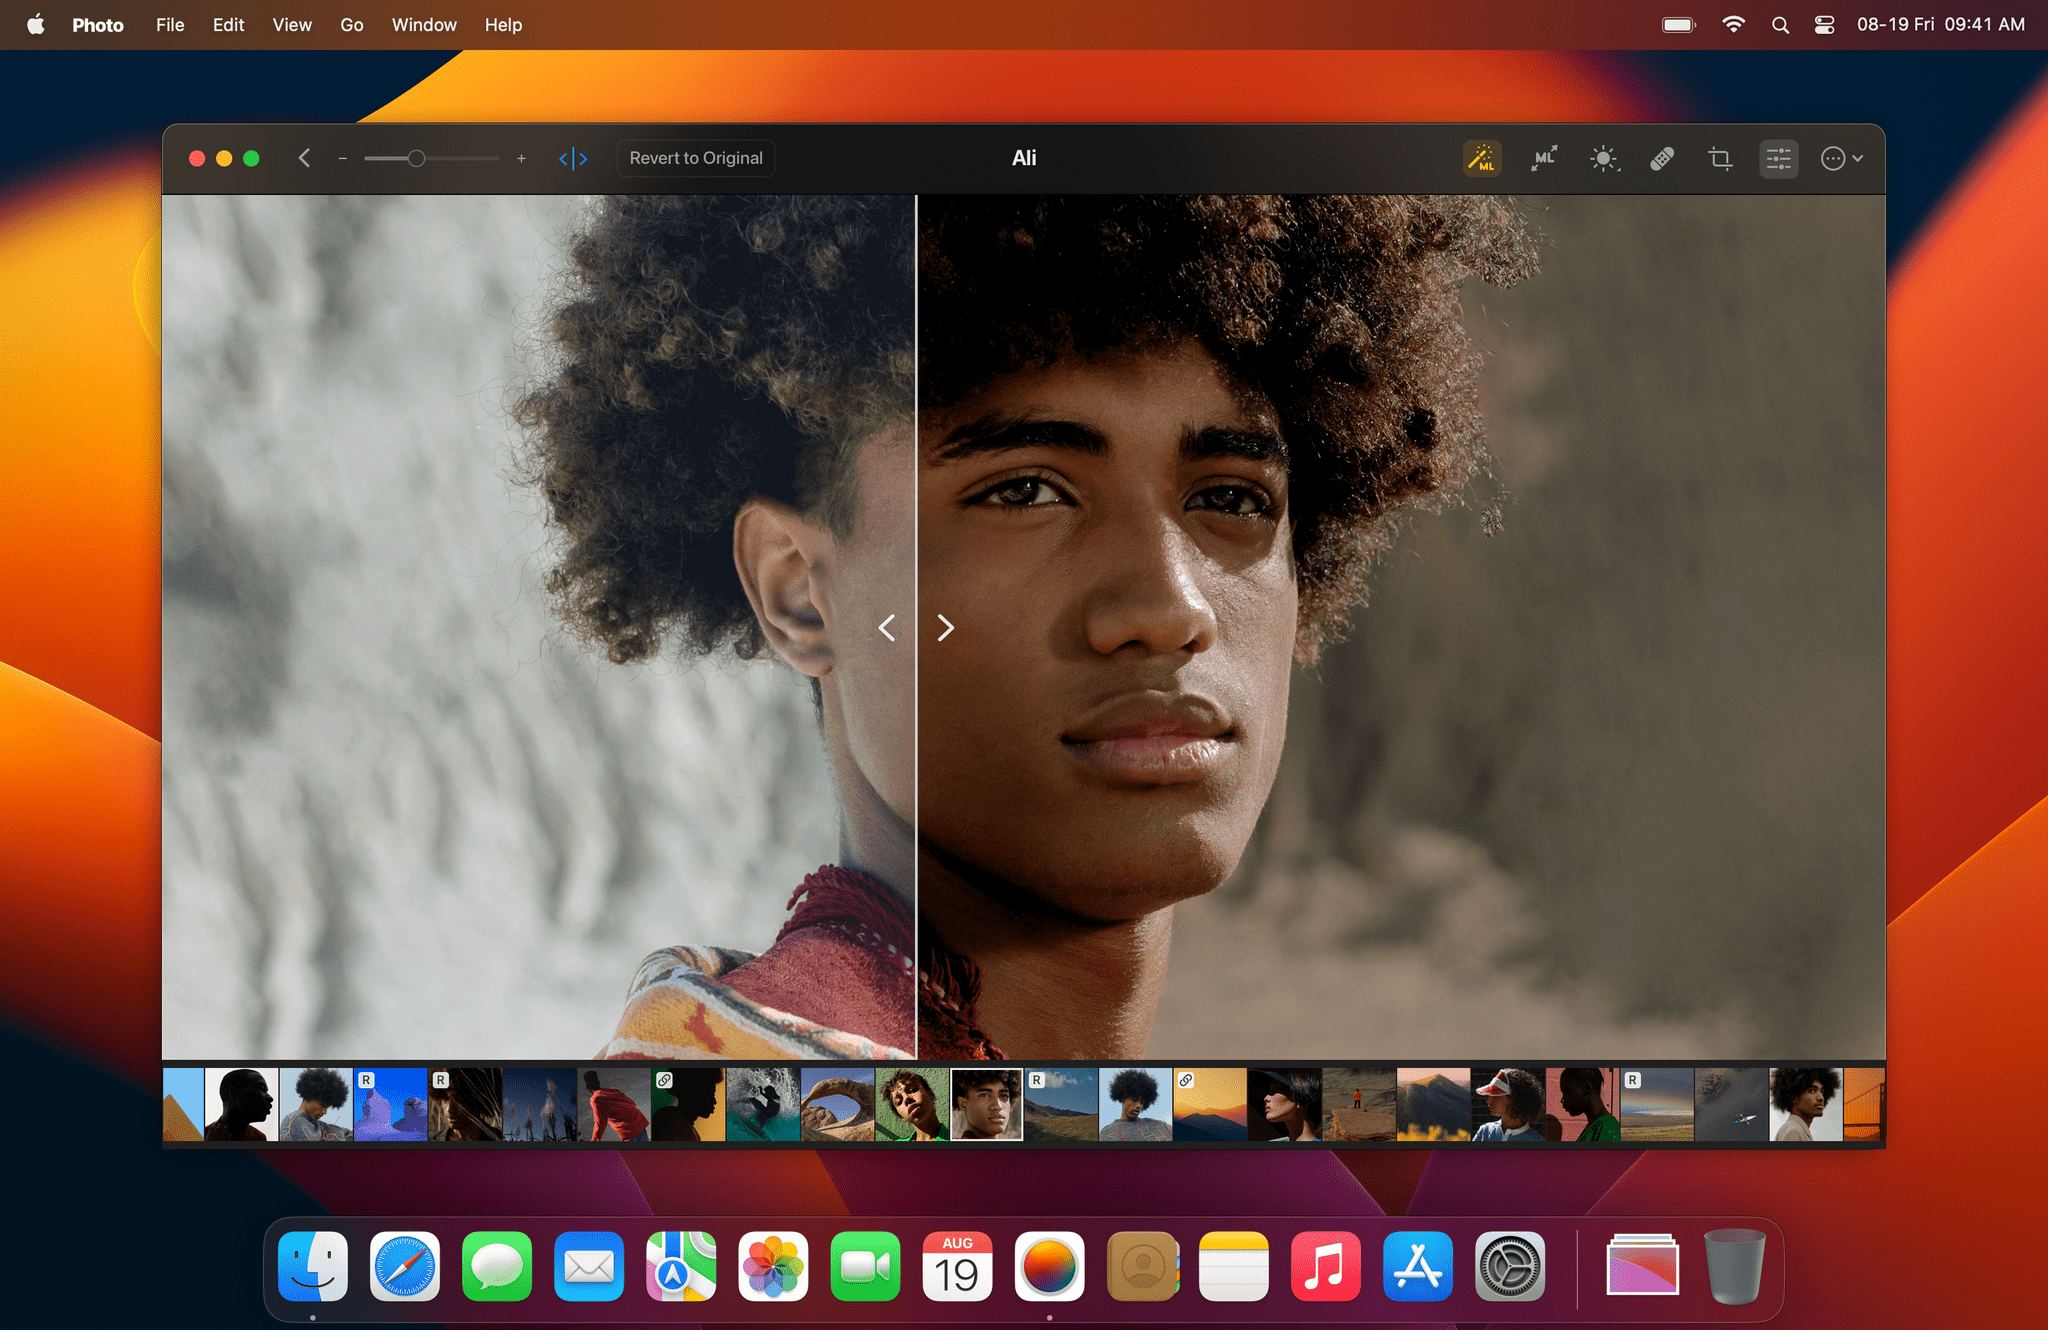Click the zoom level slider plus button

coord(522,158)
